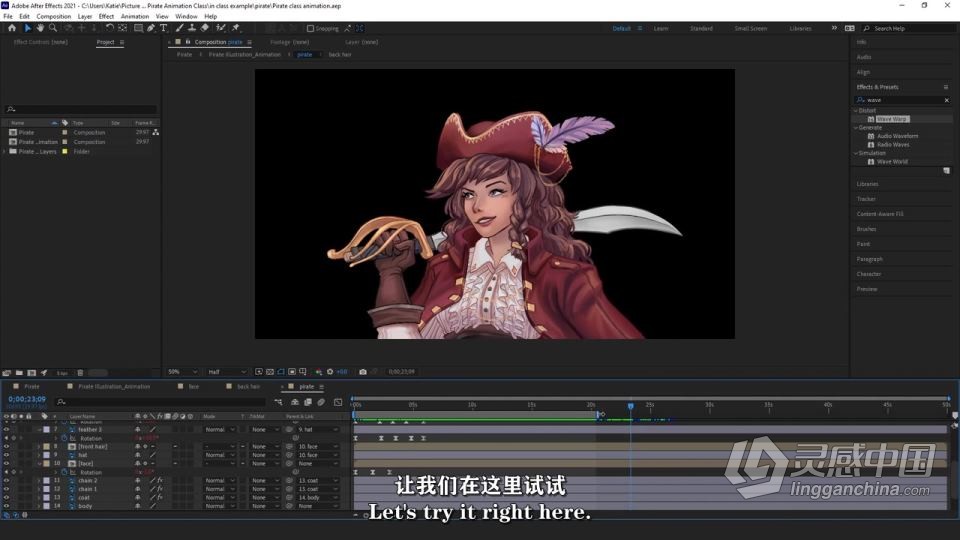Open the Half resolution dropdown

coord(227,372)
